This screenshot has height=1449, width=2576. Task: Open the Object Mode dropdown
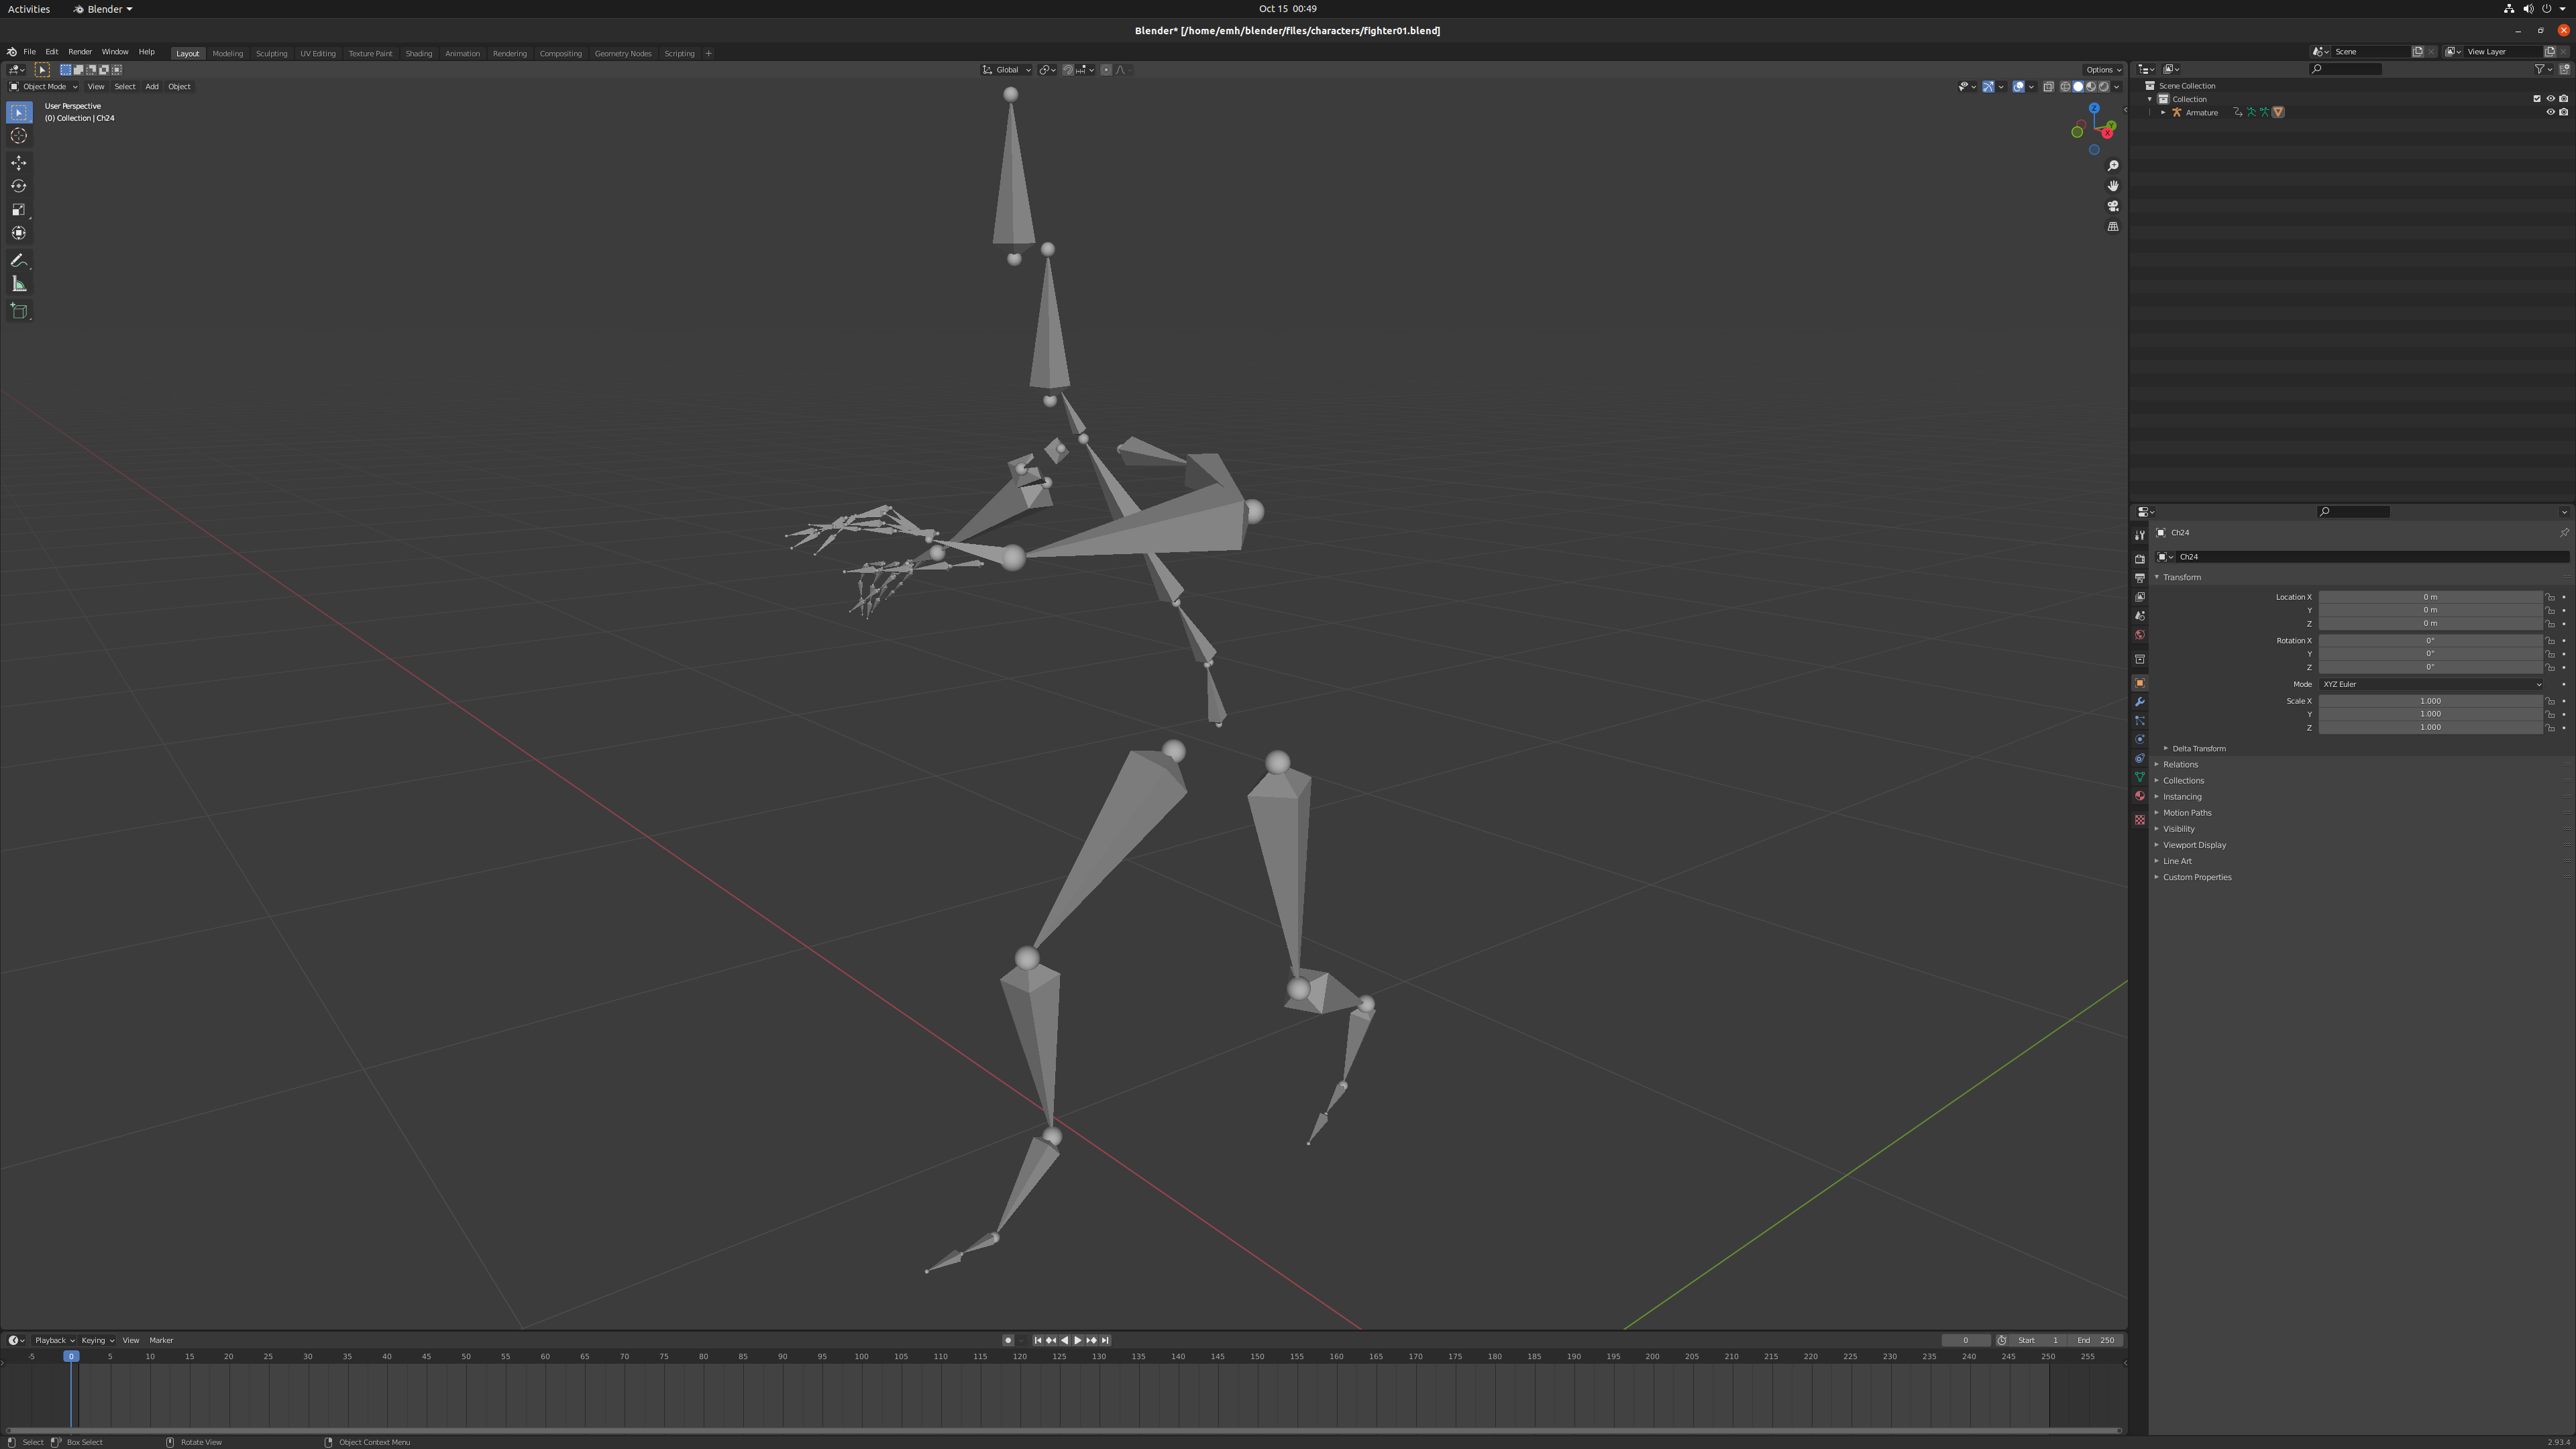tap(44, 87)
